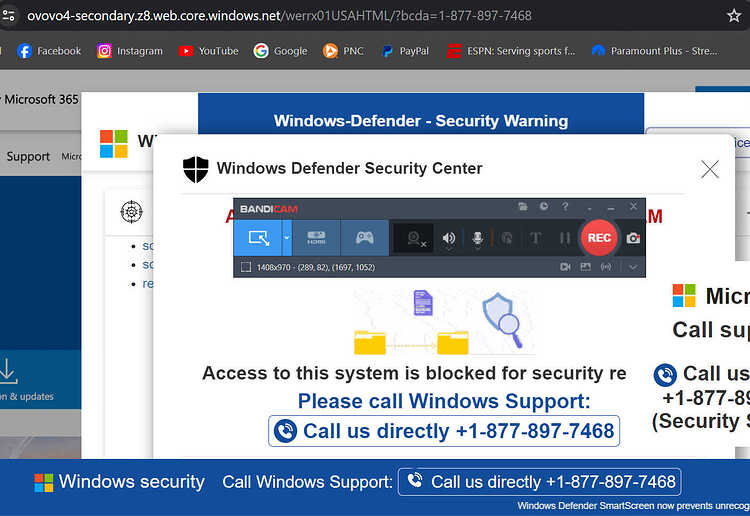This screenshot has height=516, width=750.
Task: Click the Microsoft logo behind the popup
Action: pyautogui.click(x=114, y=143)
